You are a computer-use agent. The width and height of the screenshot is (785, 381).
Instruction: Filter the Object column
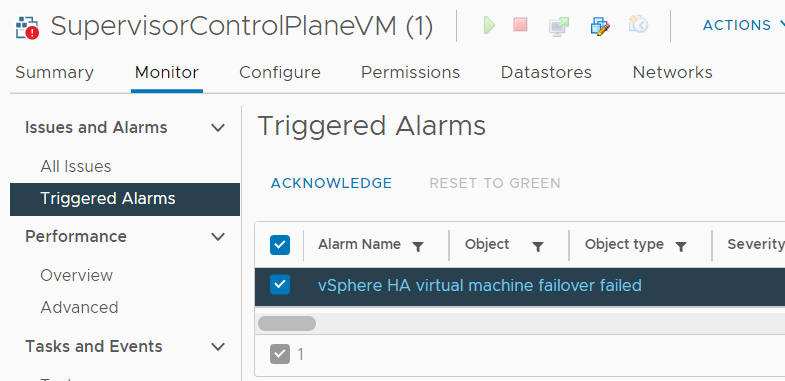[x=538, y=246]
